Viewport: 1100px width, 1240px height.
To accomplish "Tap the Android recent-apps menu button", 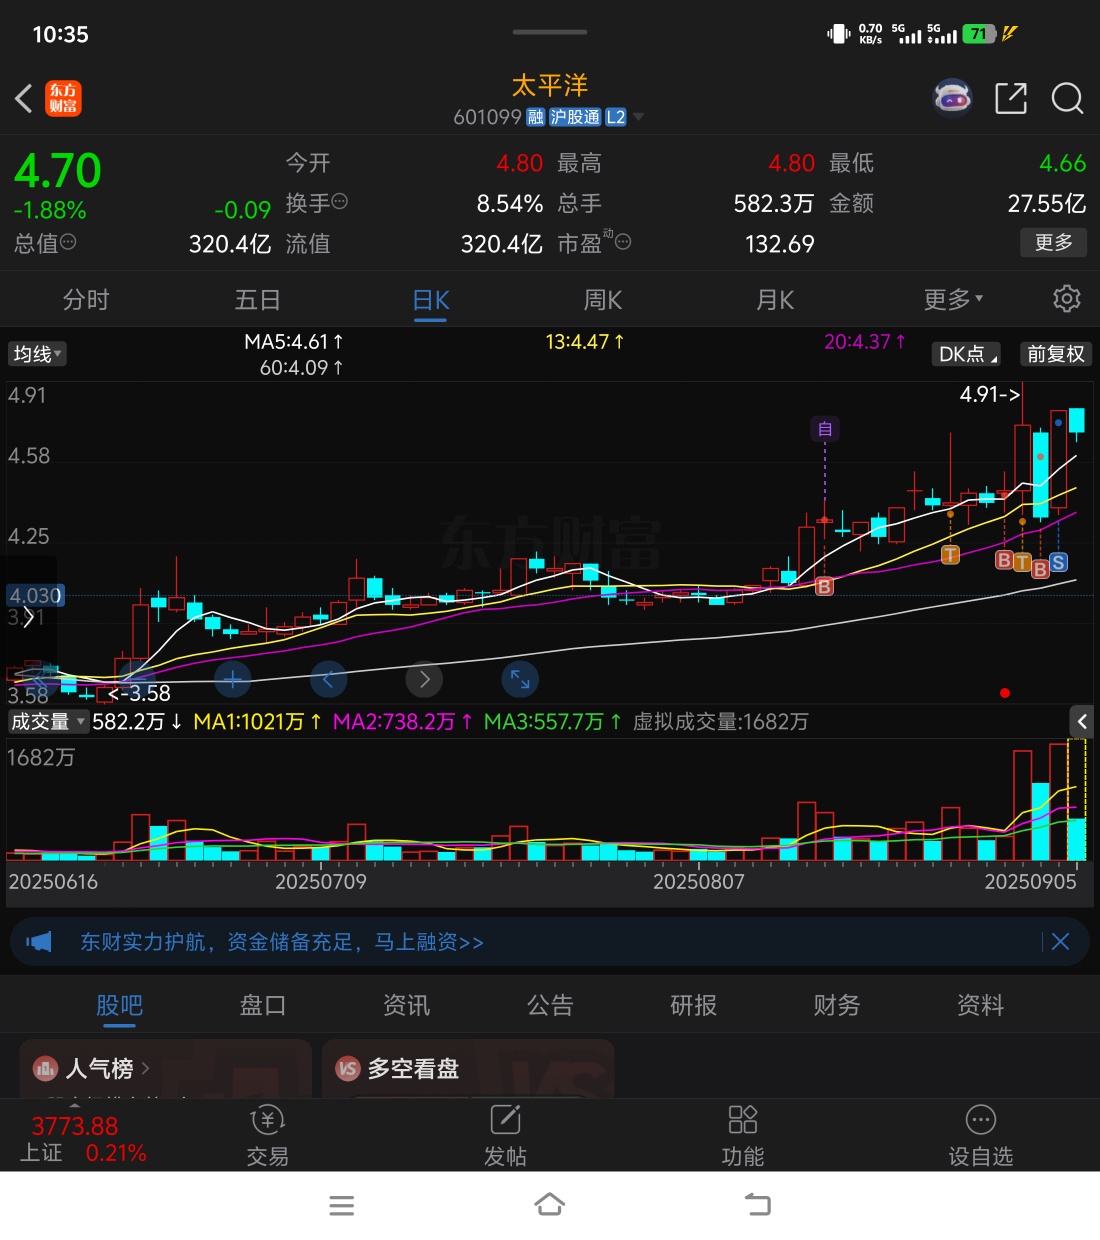I will click(x=342, y=1205).
